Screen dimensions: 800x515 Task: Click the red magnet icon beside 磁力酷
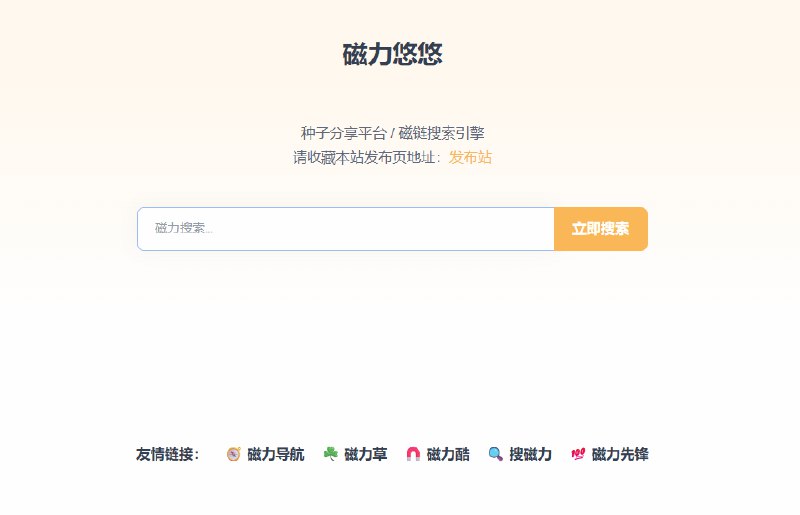(413, 454)
